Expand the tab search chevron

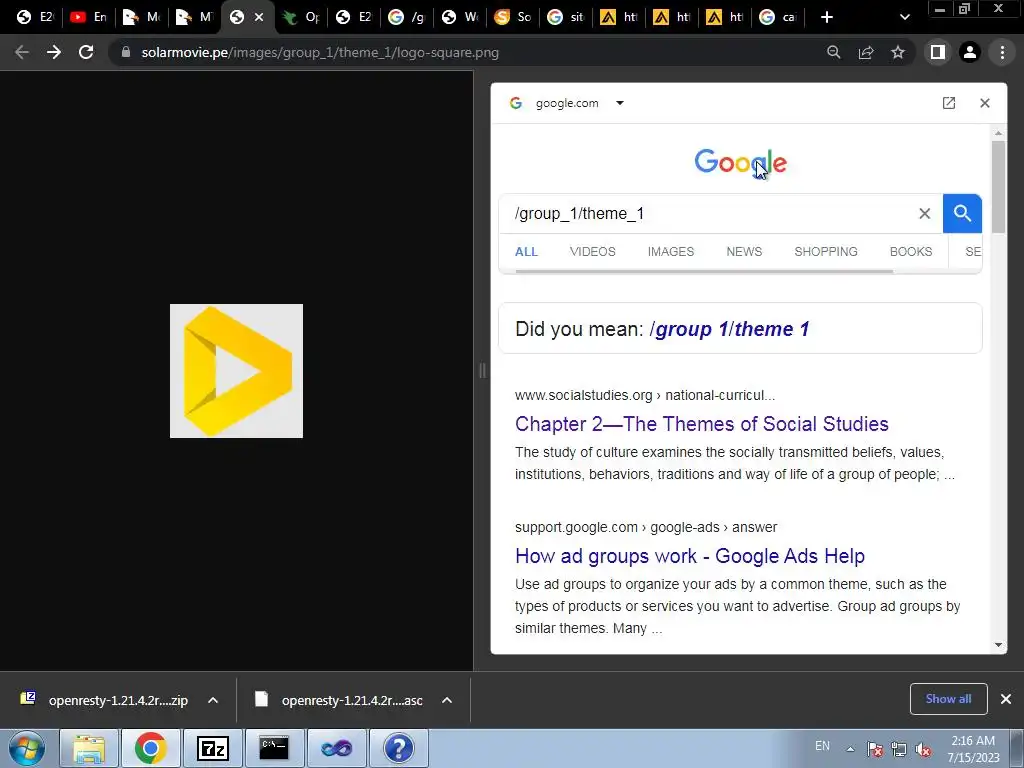click(904, 17)
